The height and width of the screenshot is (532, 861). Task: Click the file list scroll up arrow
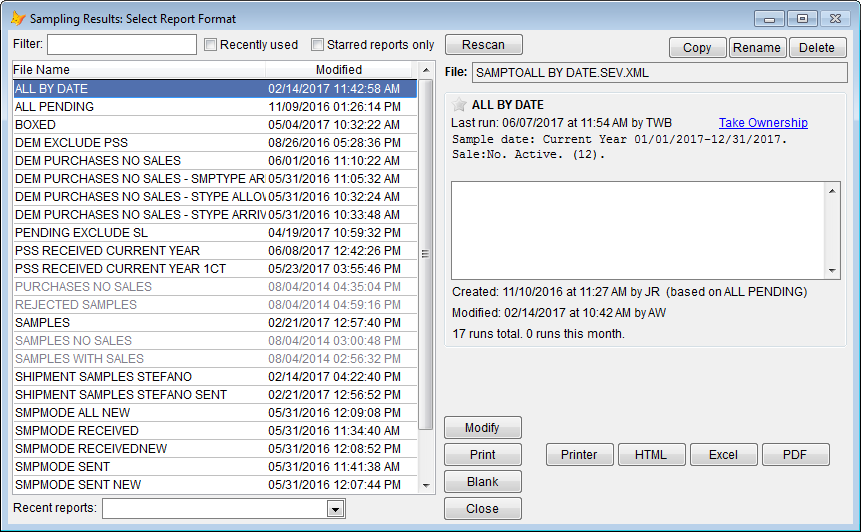click(426, 70)
